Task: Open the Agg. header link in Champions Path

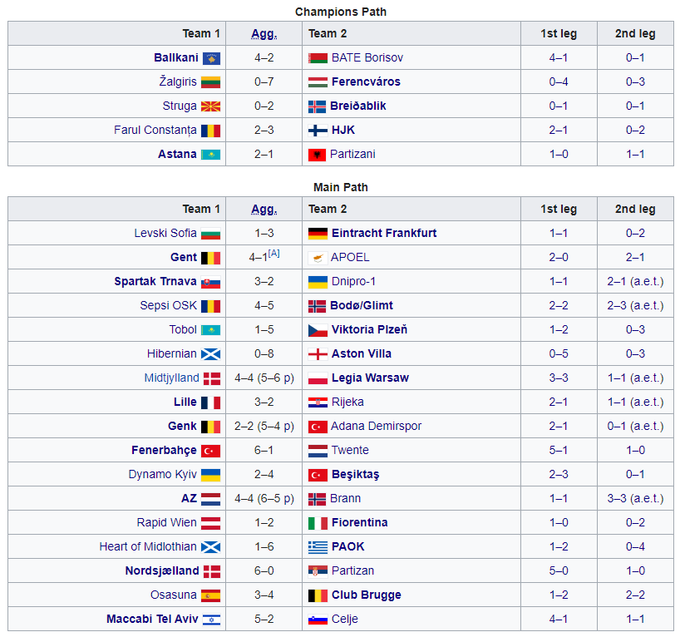Action: point(263,33)
